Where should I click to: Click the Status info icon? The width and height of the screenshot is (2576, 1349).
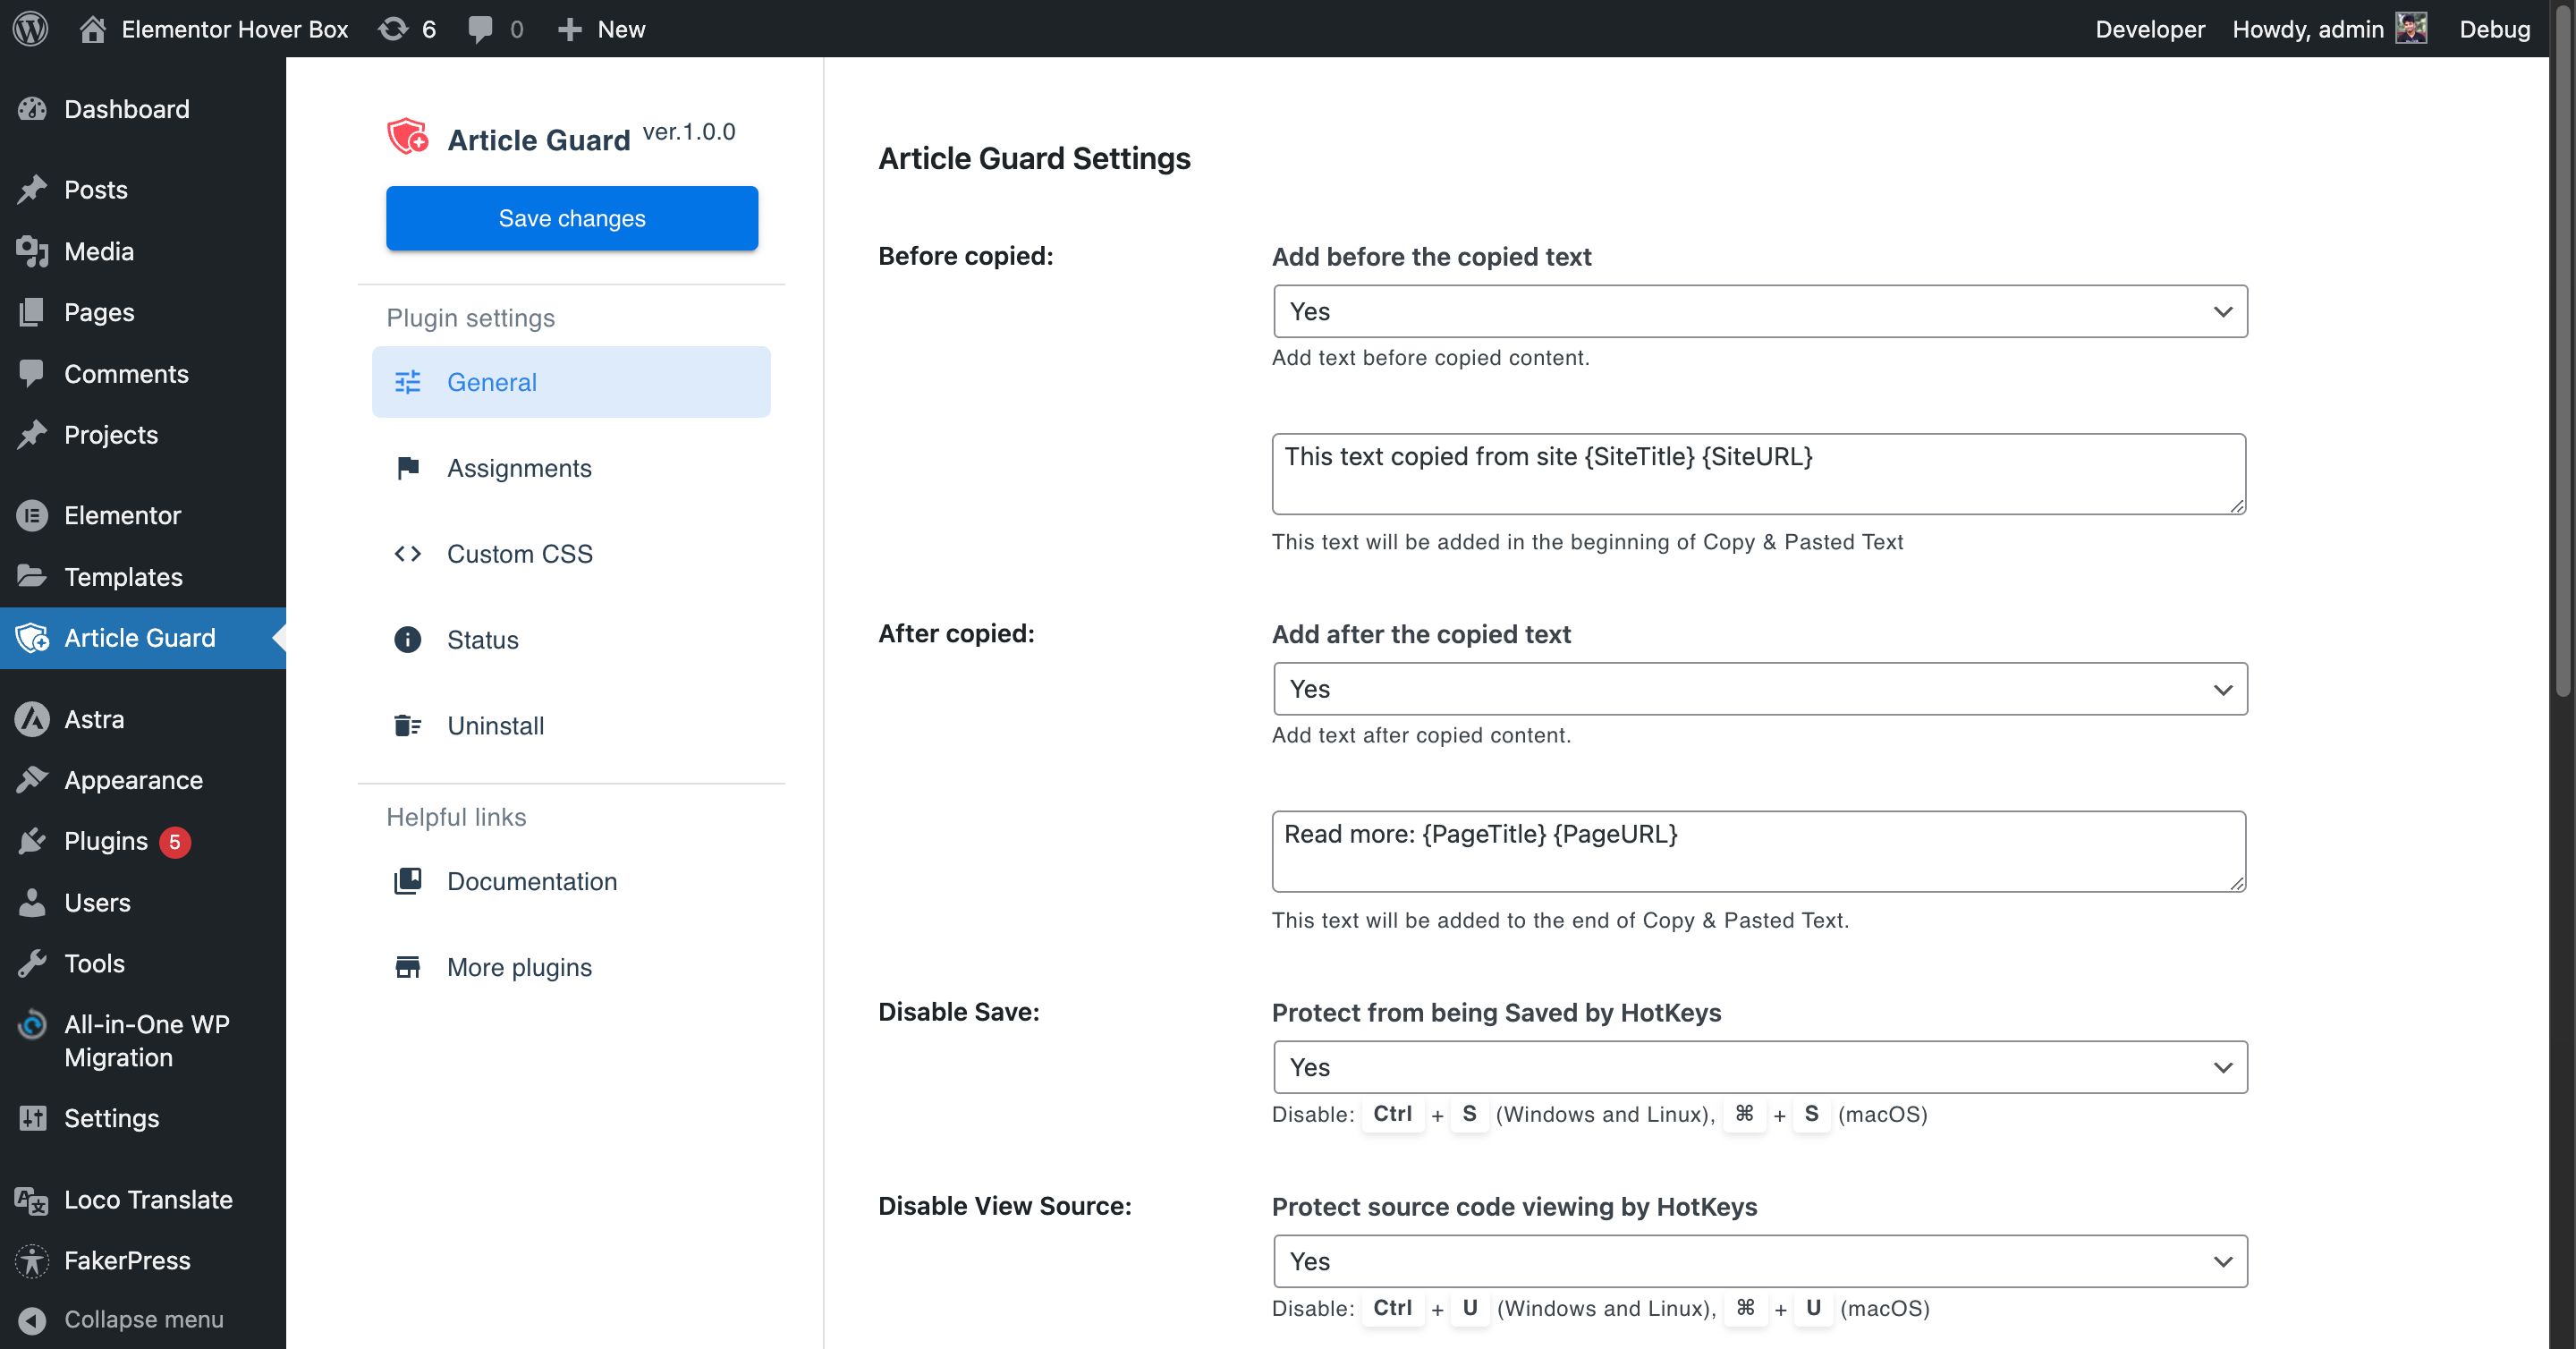tap(407, 639)
